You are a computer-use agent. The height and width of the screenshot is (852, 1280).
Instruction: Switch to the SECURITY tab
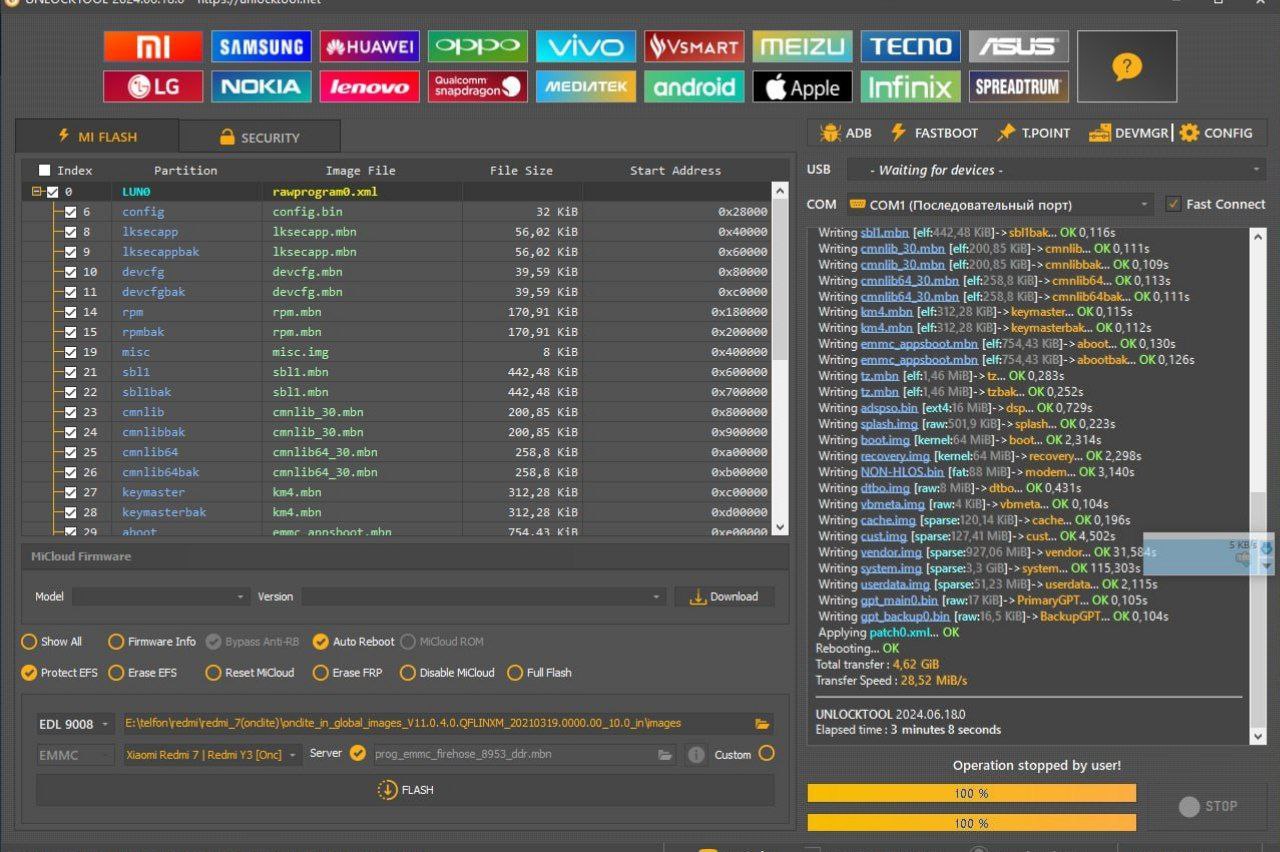point(259,137)
